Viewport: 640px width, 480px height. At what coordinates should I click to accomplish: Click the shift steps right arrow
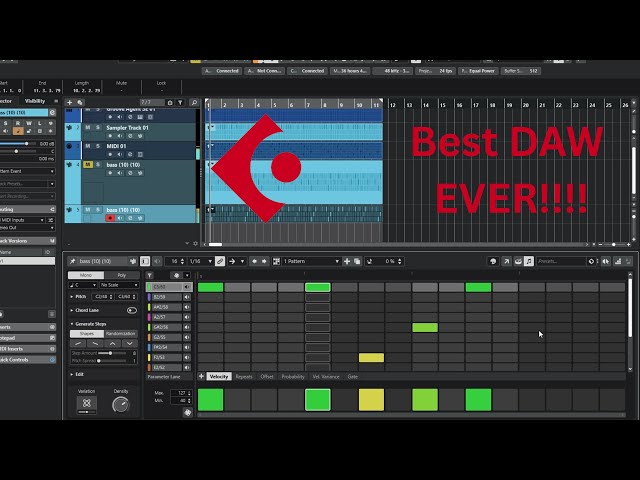(264, 261)
